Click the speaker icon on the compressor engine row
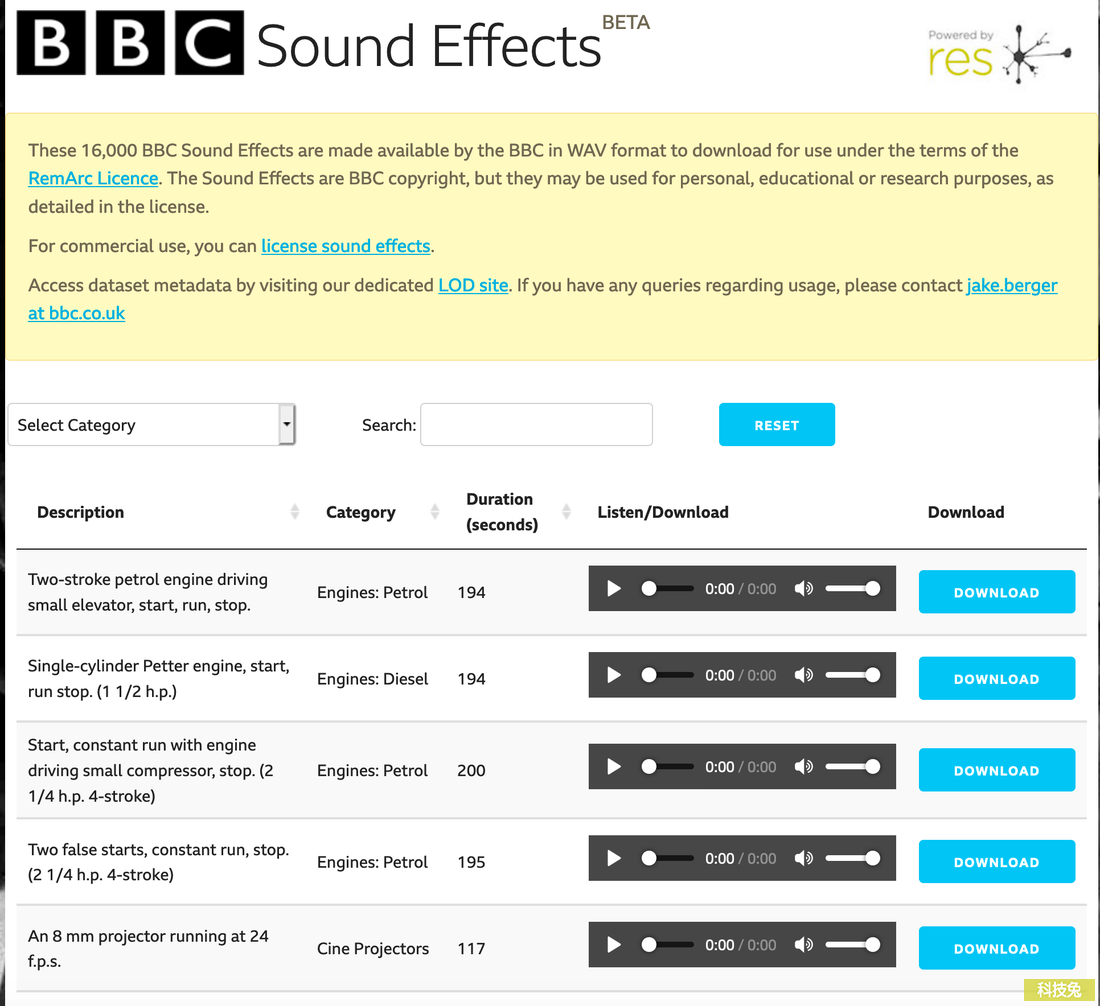 [x=804, y=766]
